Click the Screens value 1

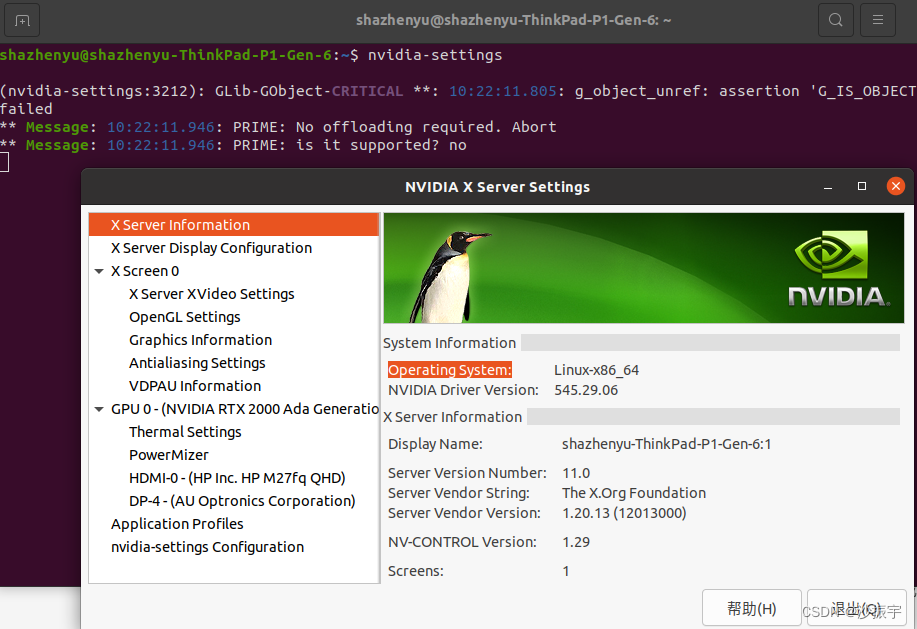(x=566, y=571)
